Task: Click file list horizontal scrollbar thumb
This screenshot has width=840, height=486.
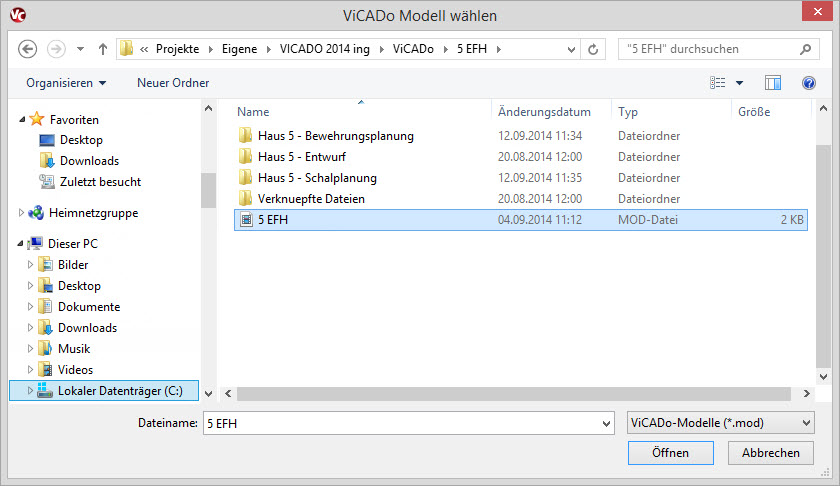Action: point(513,394)
